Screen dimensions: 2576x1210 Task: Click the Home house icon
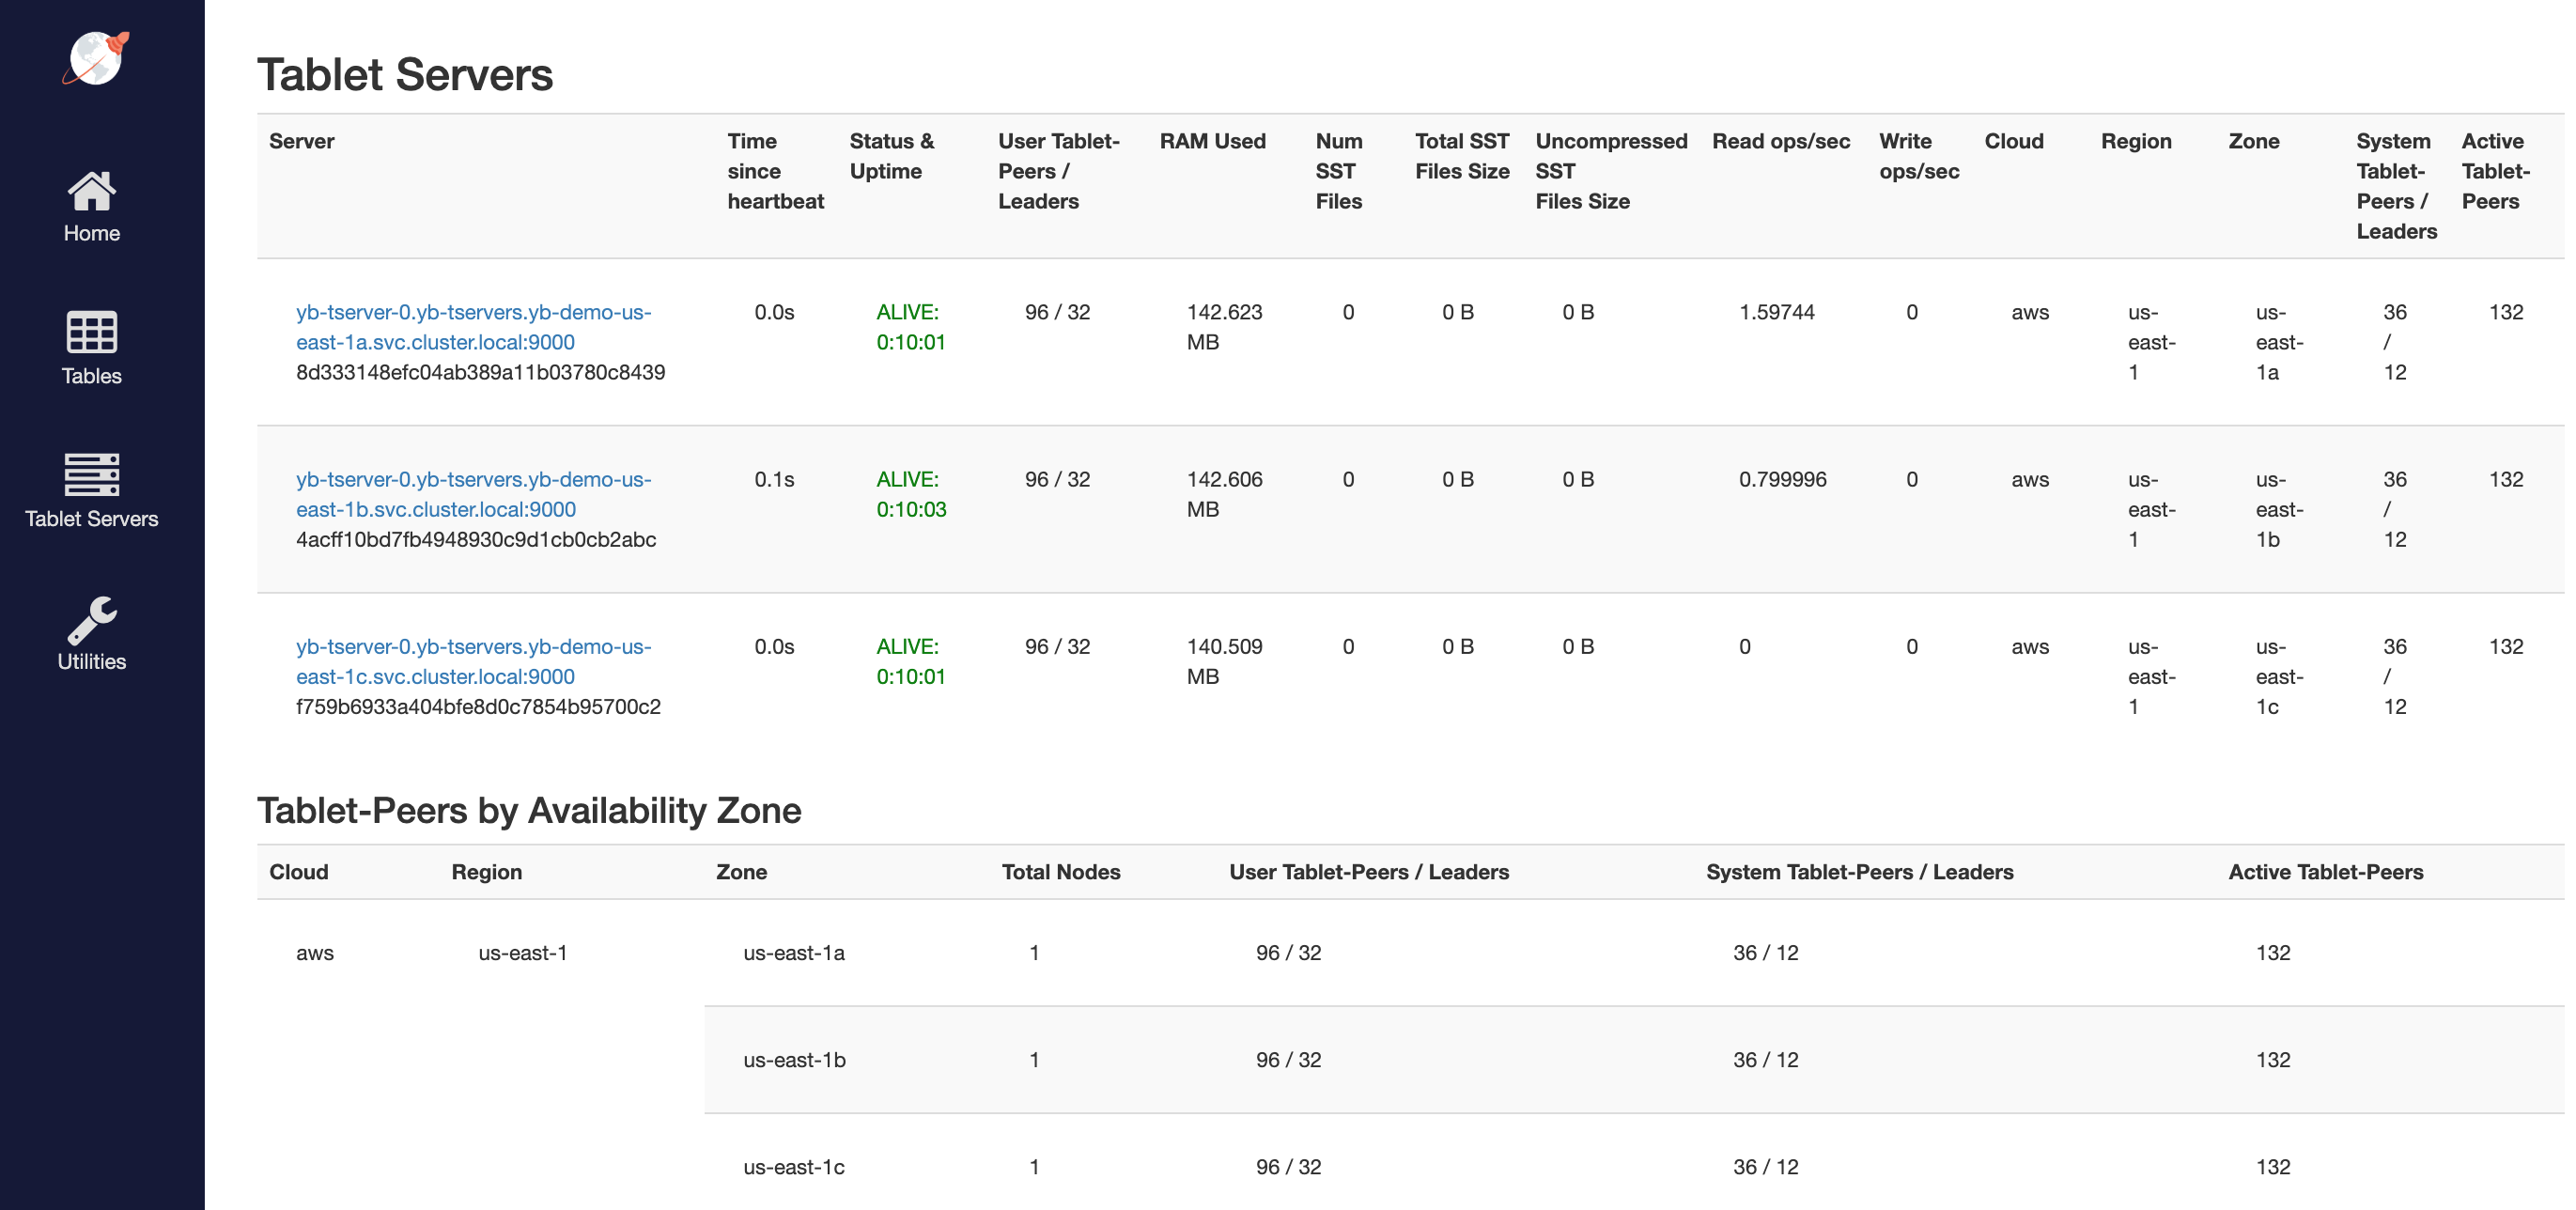point(91,190)
